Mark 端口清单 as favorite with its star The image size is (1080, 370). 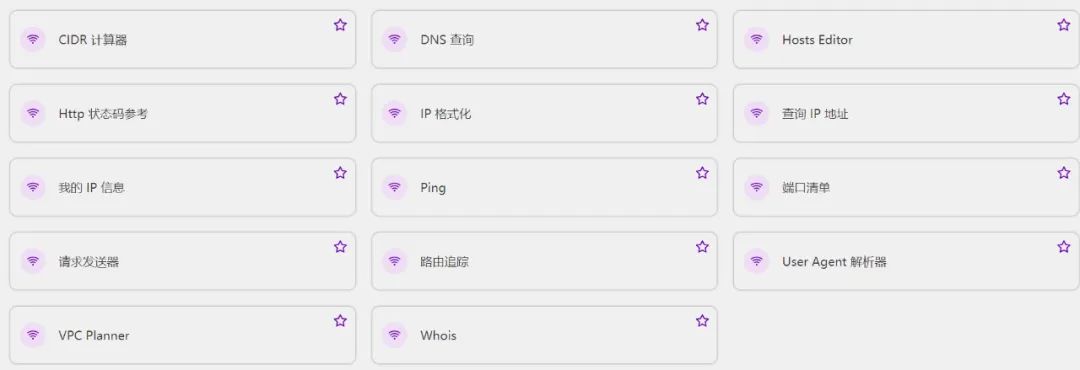(x=1063, y=173)
